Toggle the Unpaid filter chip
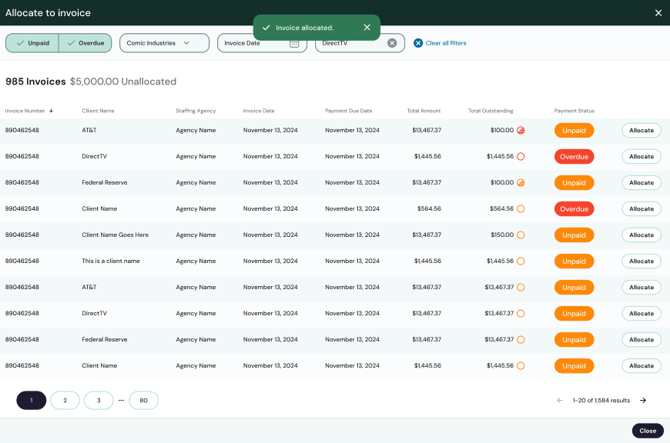 (x=32, y=43)
